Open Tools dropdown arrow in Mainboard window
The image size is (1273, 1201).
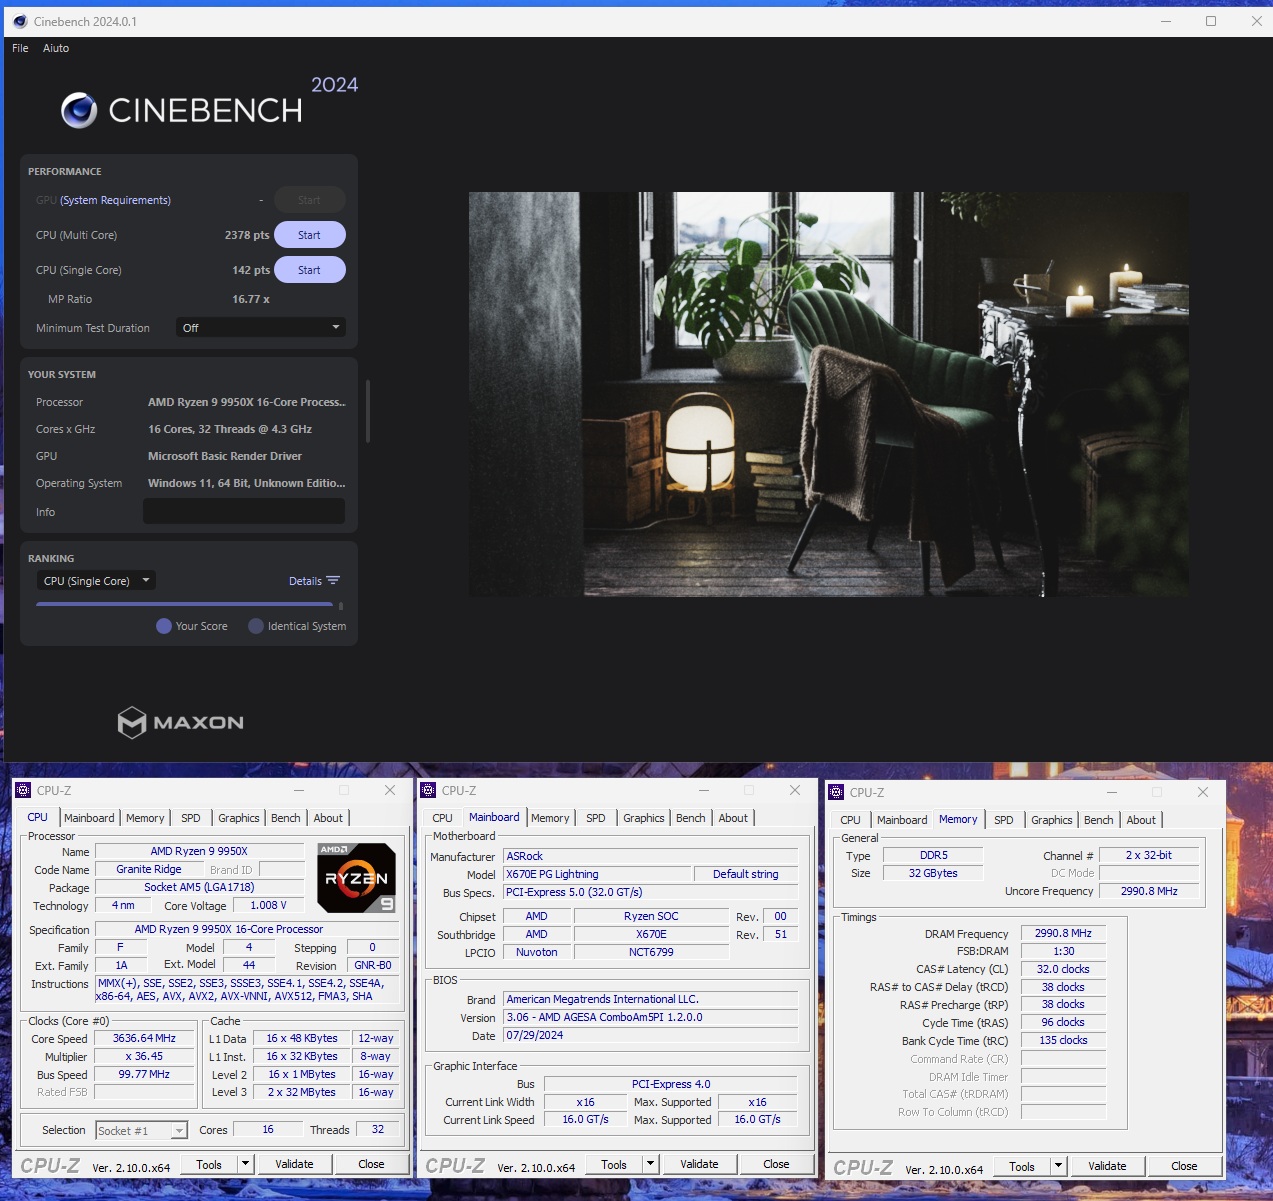coord(650,1164)
